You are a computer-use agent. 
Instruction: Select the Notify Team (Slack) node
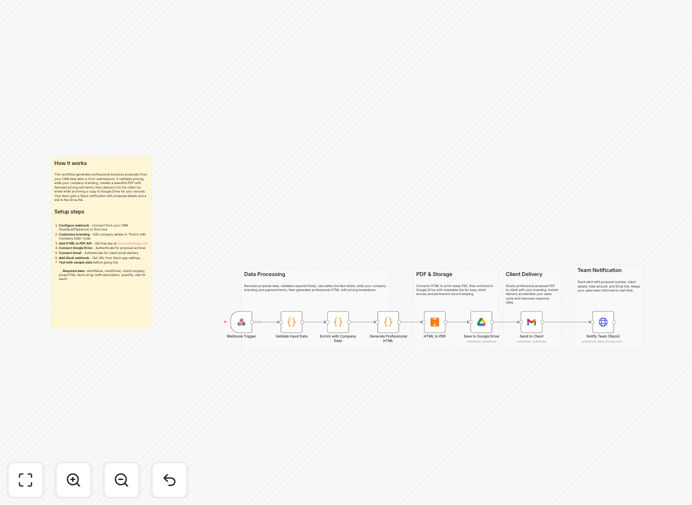[x=603, y=322]
